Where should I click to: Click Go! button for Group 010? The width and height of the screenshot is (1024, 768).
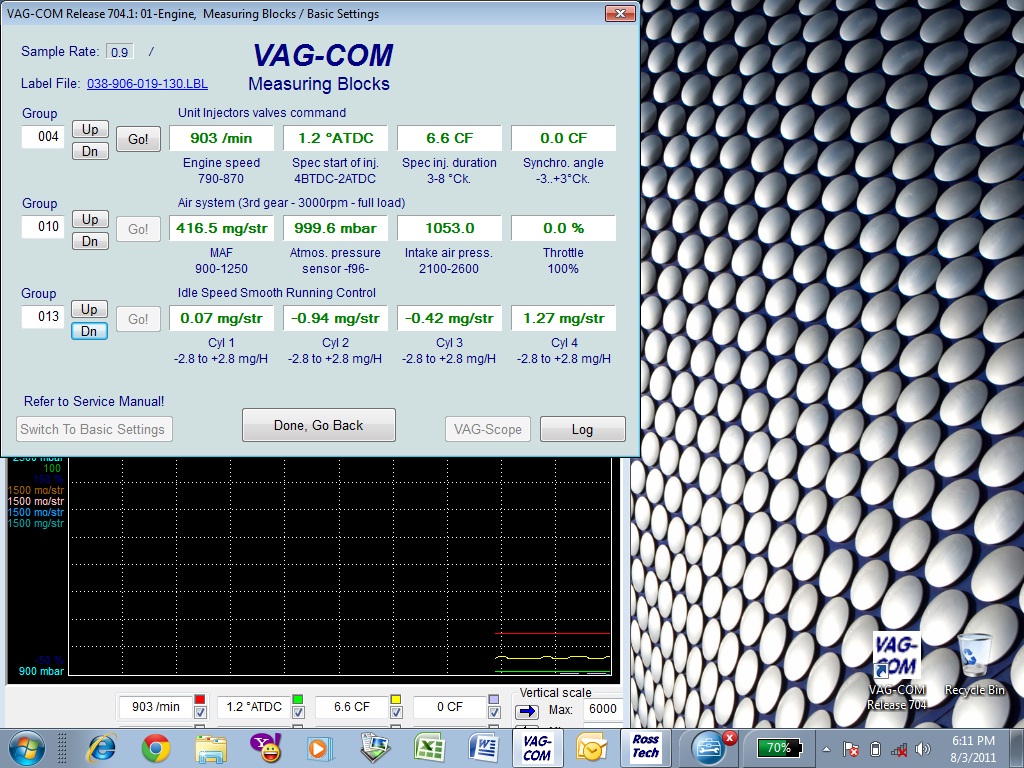click(138, 229)
